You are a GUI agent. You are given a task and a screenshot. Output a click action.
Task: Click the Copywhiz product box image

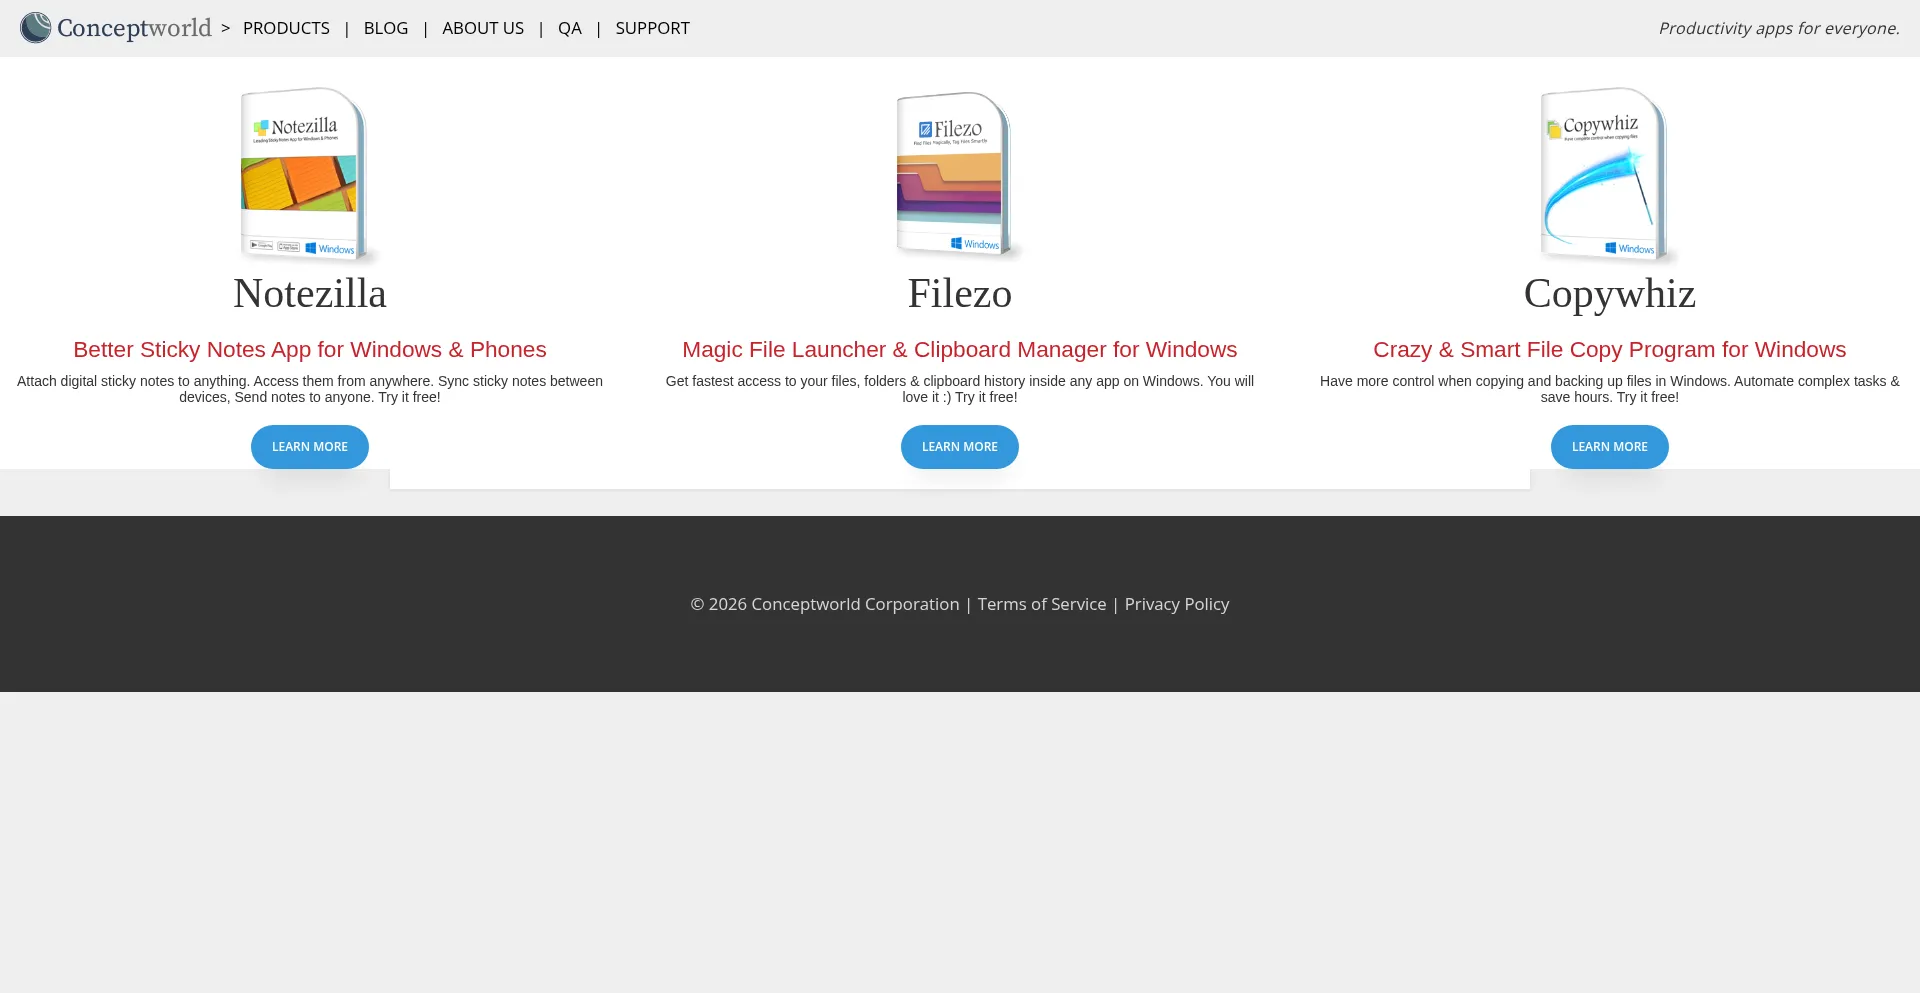1609,175
